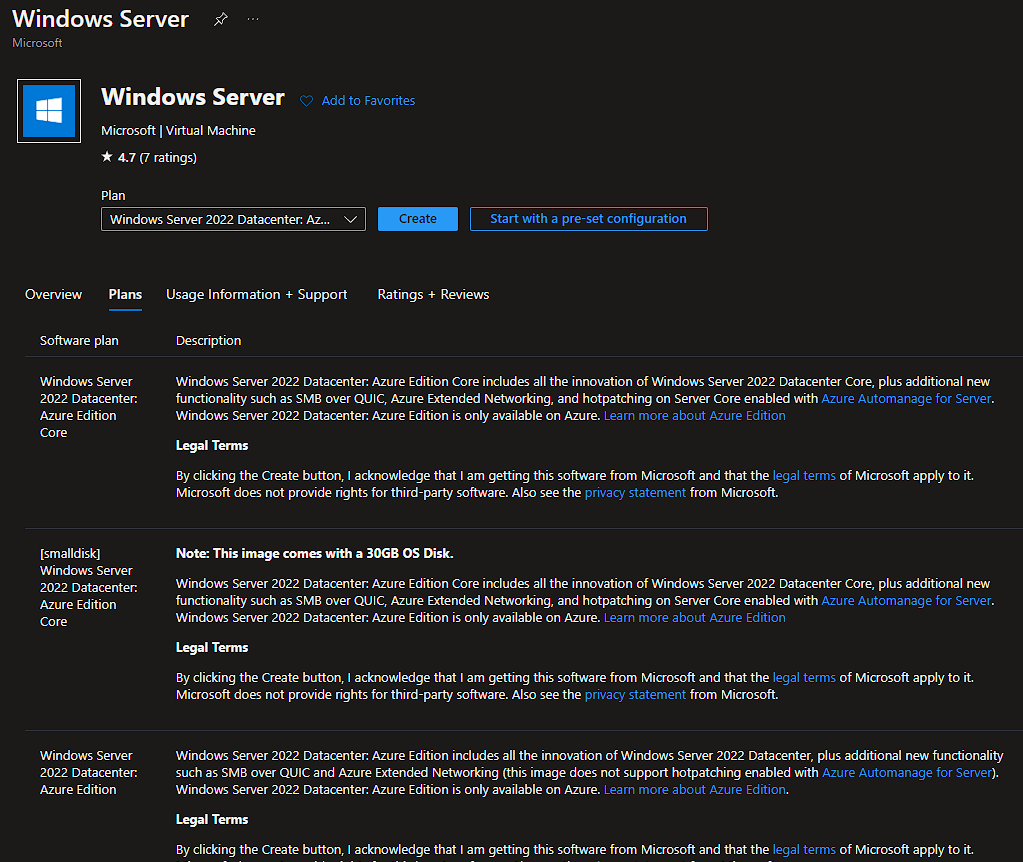Click the Software plan column header
1023x862 pixels.
79,341
